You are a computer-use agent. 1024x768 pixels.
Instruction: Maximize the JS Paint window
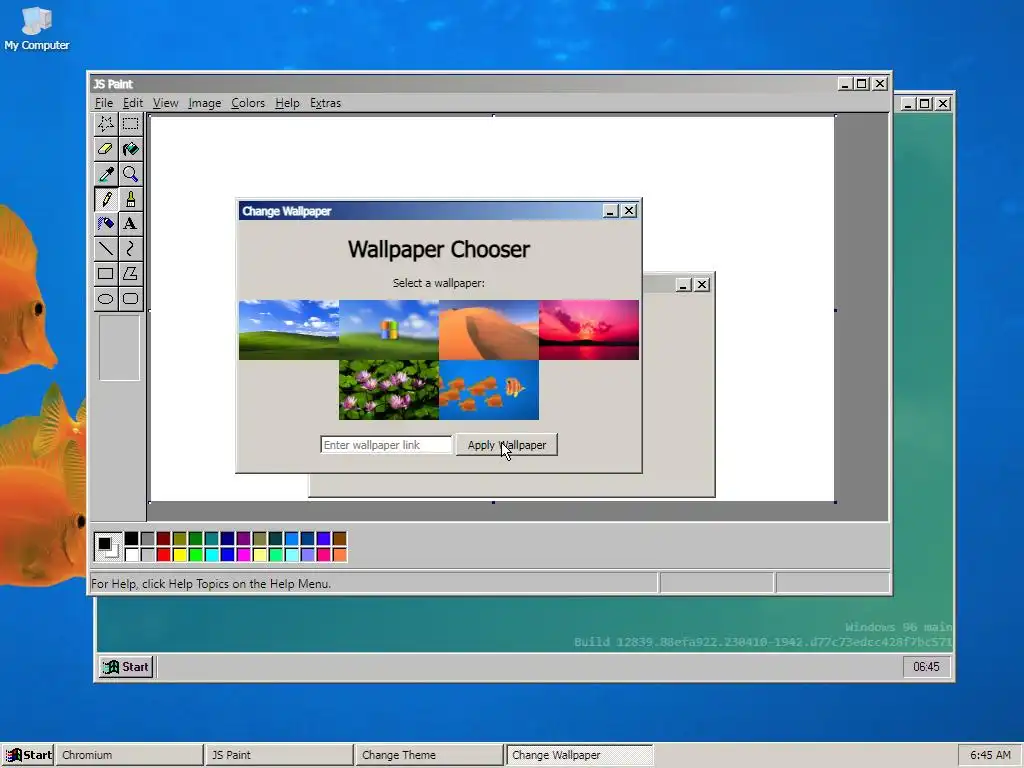(862, 84)
